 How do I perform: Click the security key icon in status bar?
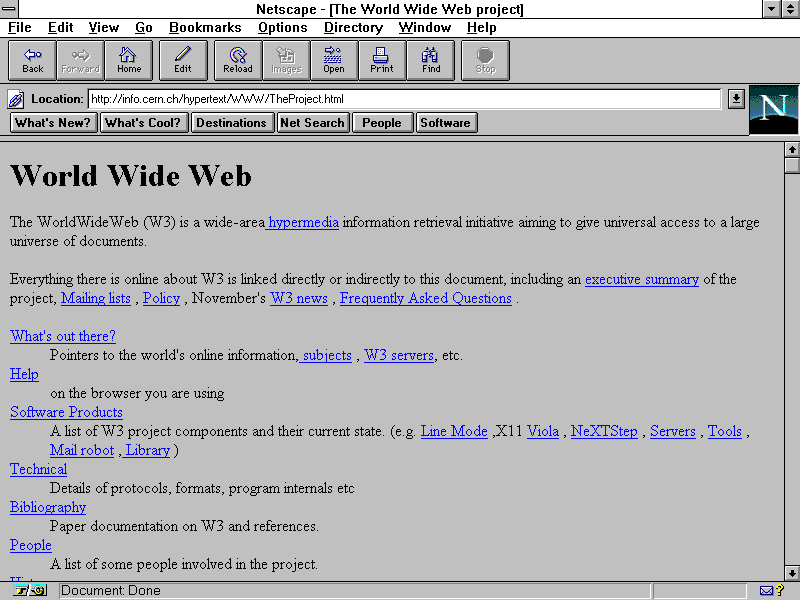pyautogui.click(x=30, y=591)
